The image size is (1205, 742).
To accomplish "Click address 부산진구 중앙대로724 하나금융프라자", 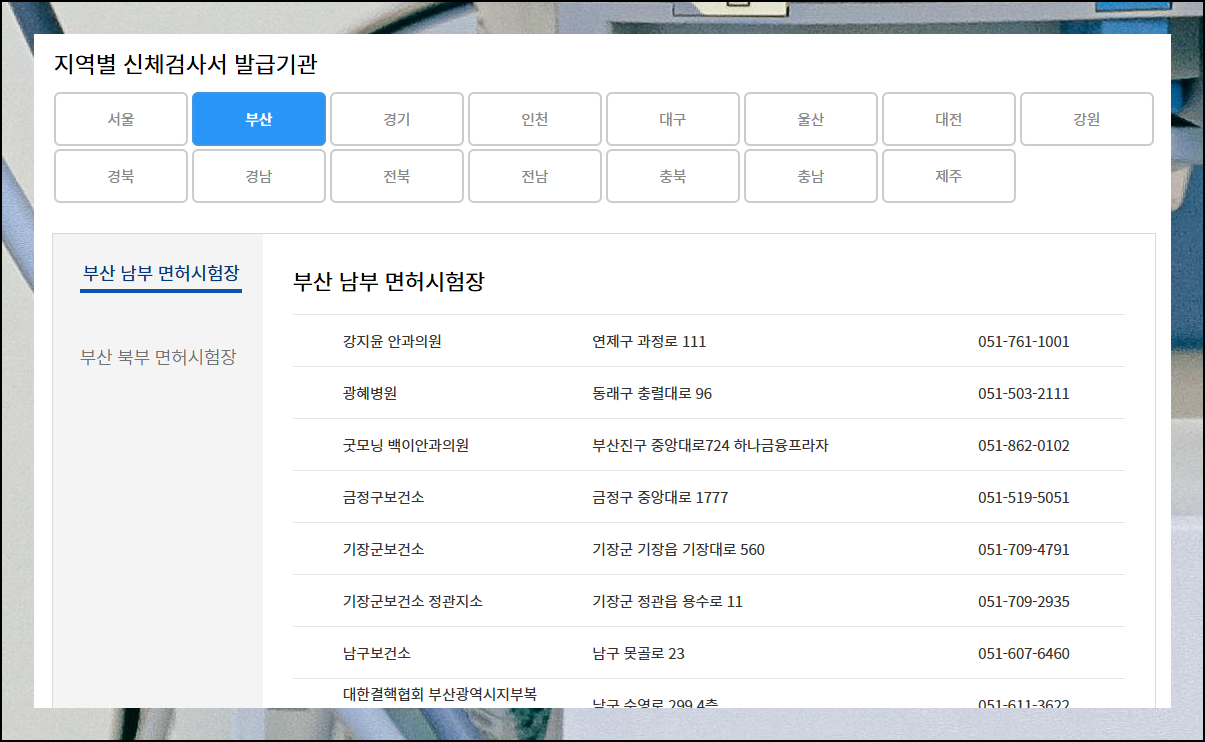I will point(710,445).
